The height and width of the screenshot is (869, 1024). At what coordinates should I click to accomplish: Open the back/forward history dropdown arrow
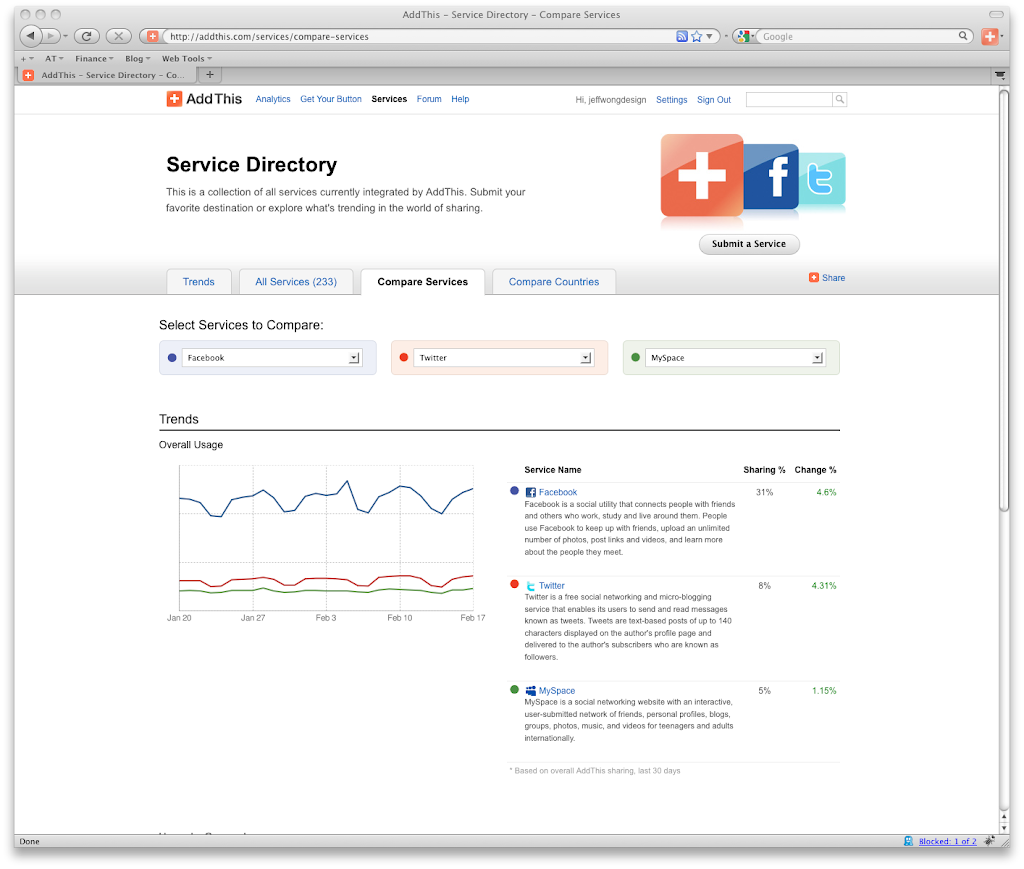[x=65, y=37]
